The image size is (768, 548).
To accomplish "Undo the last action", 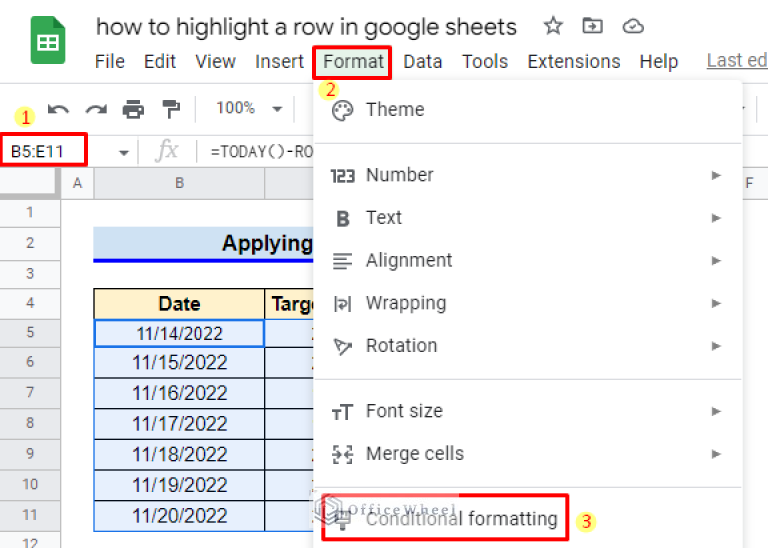I will 59,108.
